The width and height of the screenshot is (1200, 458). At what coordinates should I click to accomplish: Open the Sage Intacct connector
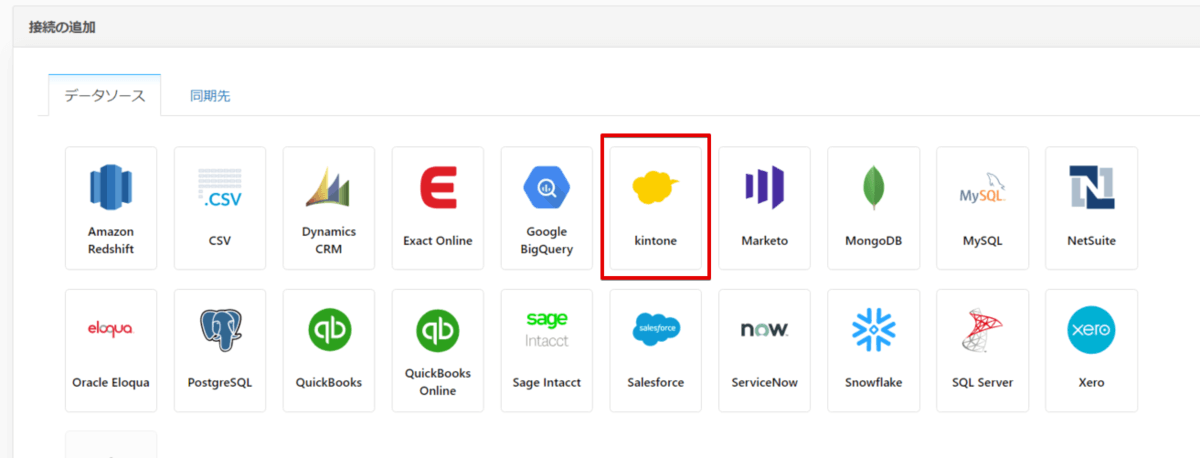[x=547, y=350]
